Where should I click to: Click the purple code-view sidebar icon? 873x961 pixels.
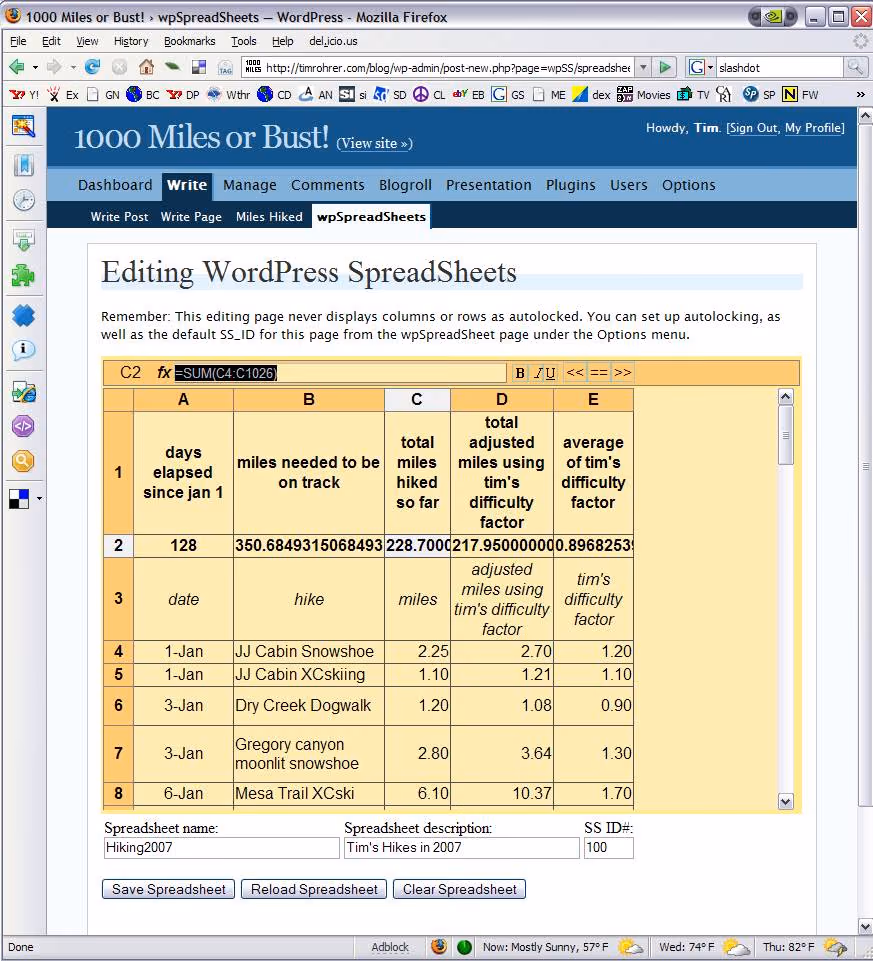point(23,426)
